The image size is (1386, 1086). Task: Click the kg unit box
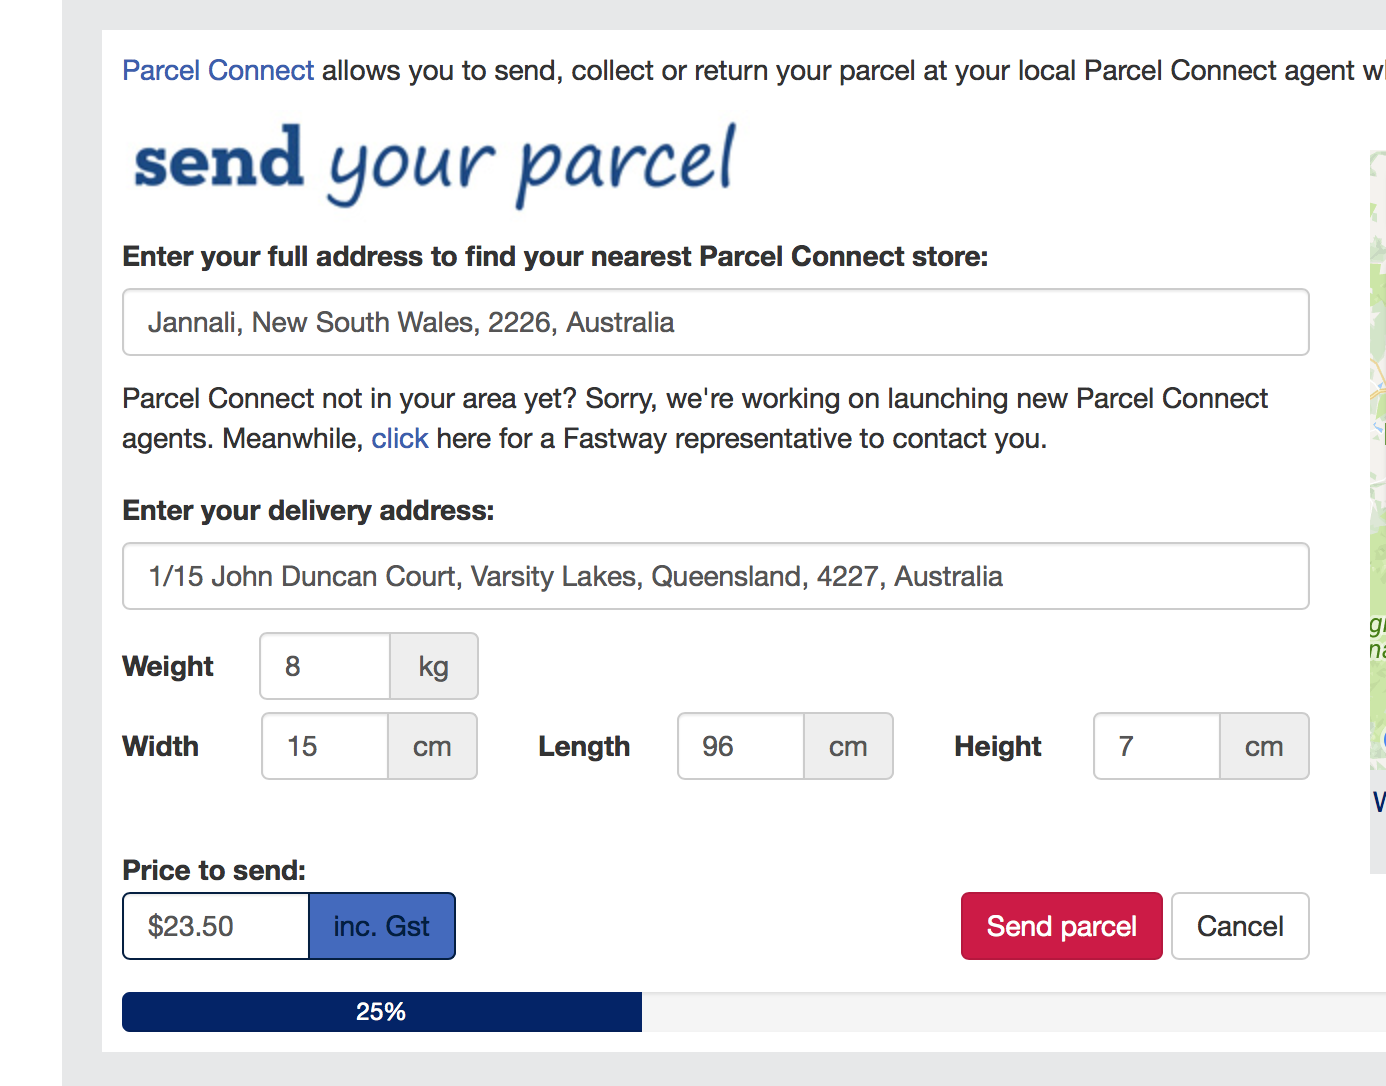click(x=433, y=666)
